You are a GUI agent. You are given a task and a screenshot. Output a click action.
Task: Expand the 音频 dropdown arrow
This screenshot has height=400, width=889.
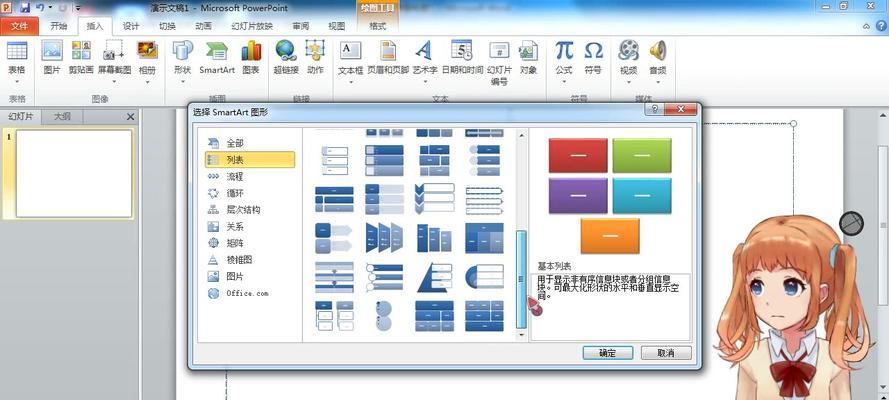tap(658, 82)
